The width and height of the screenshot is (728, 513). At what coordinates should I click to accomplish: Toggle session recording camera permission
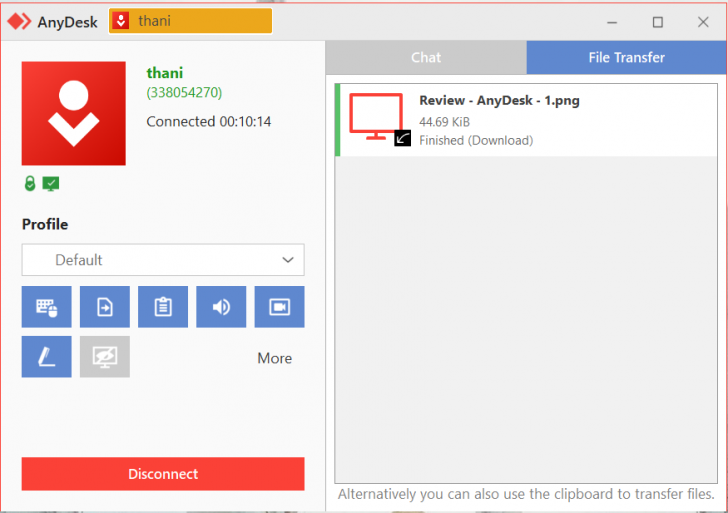pyautogui.click(x=280, y=307)
